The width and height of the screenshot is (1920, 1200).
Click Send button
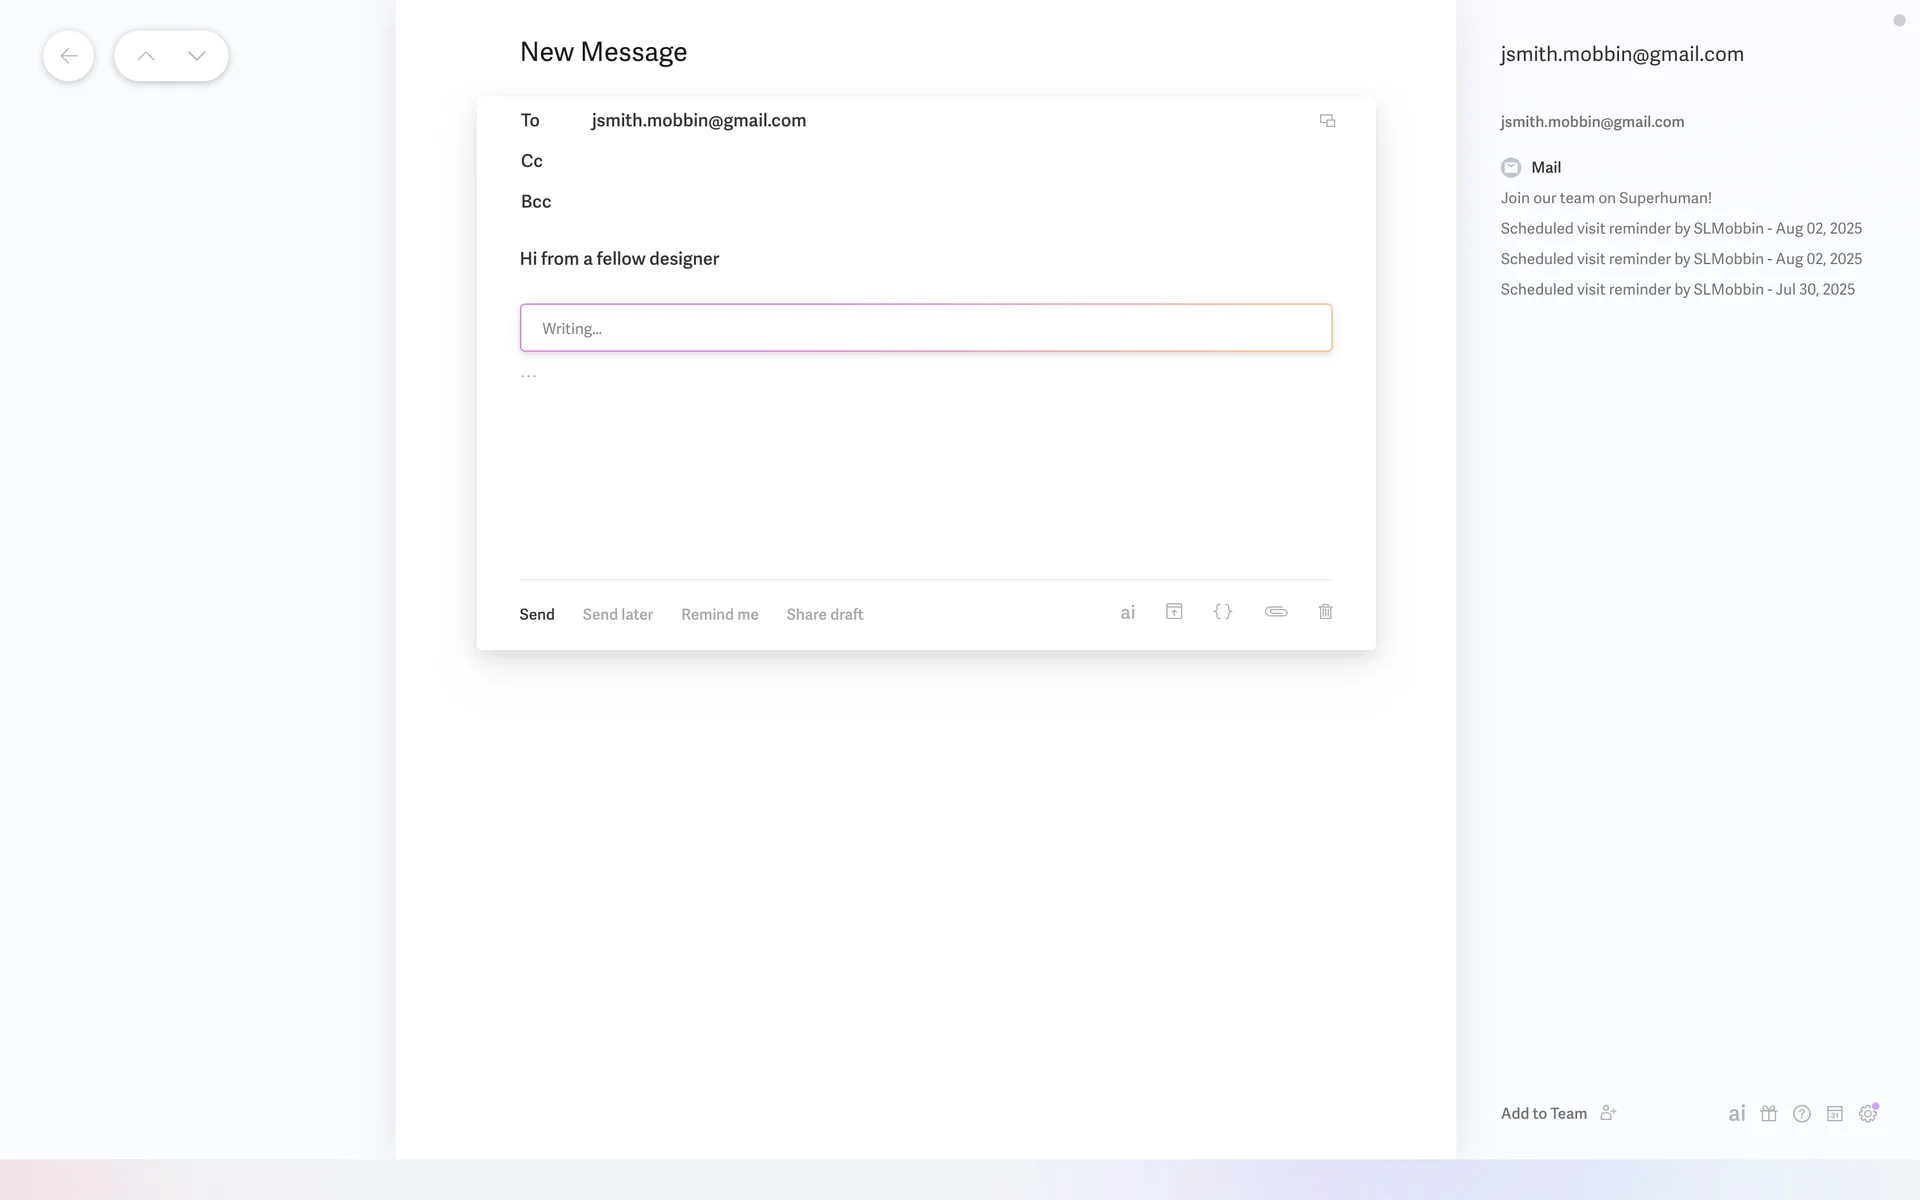(x=536, y=614)
